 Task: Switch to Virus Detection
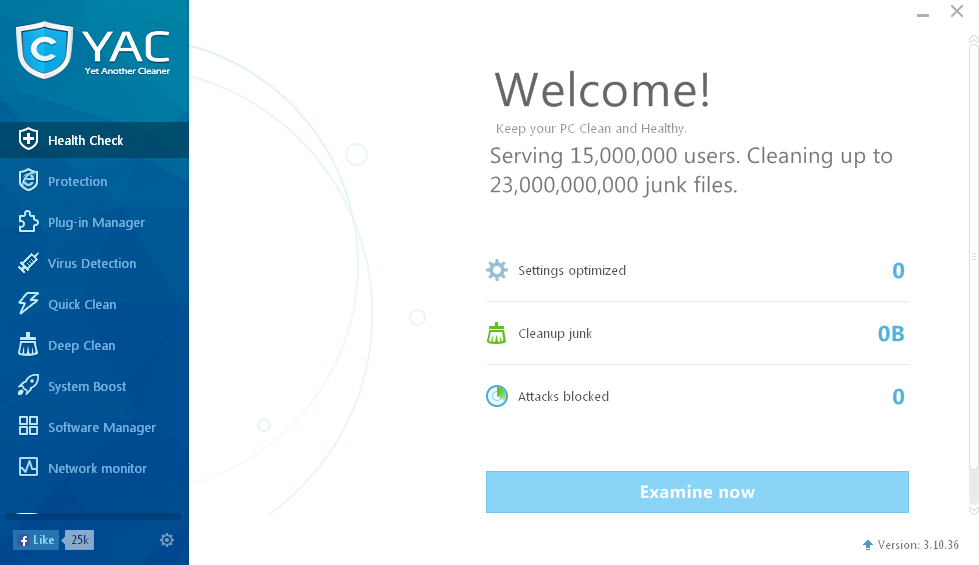pos(94,263)
